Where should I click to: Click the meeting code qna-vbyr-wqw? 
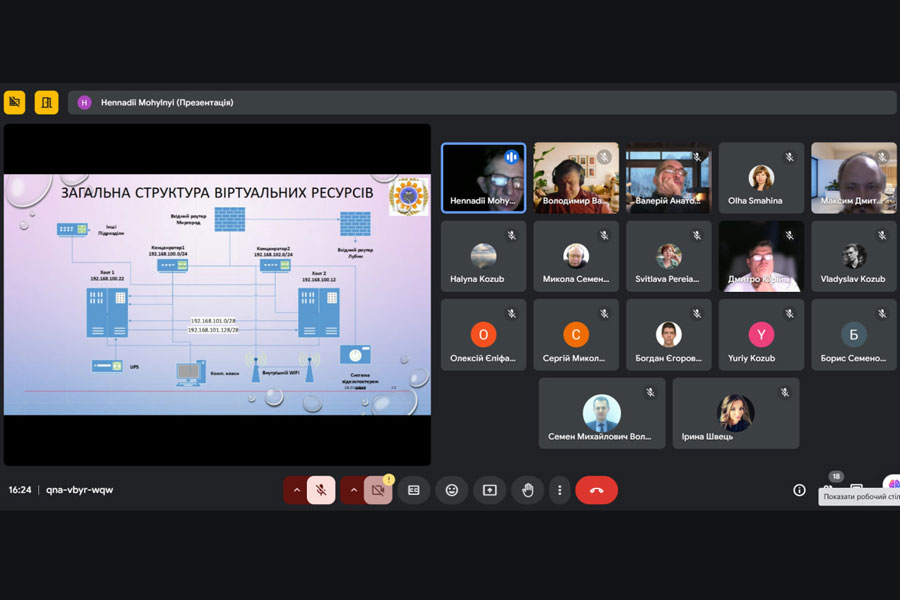(x=79, y=490)
